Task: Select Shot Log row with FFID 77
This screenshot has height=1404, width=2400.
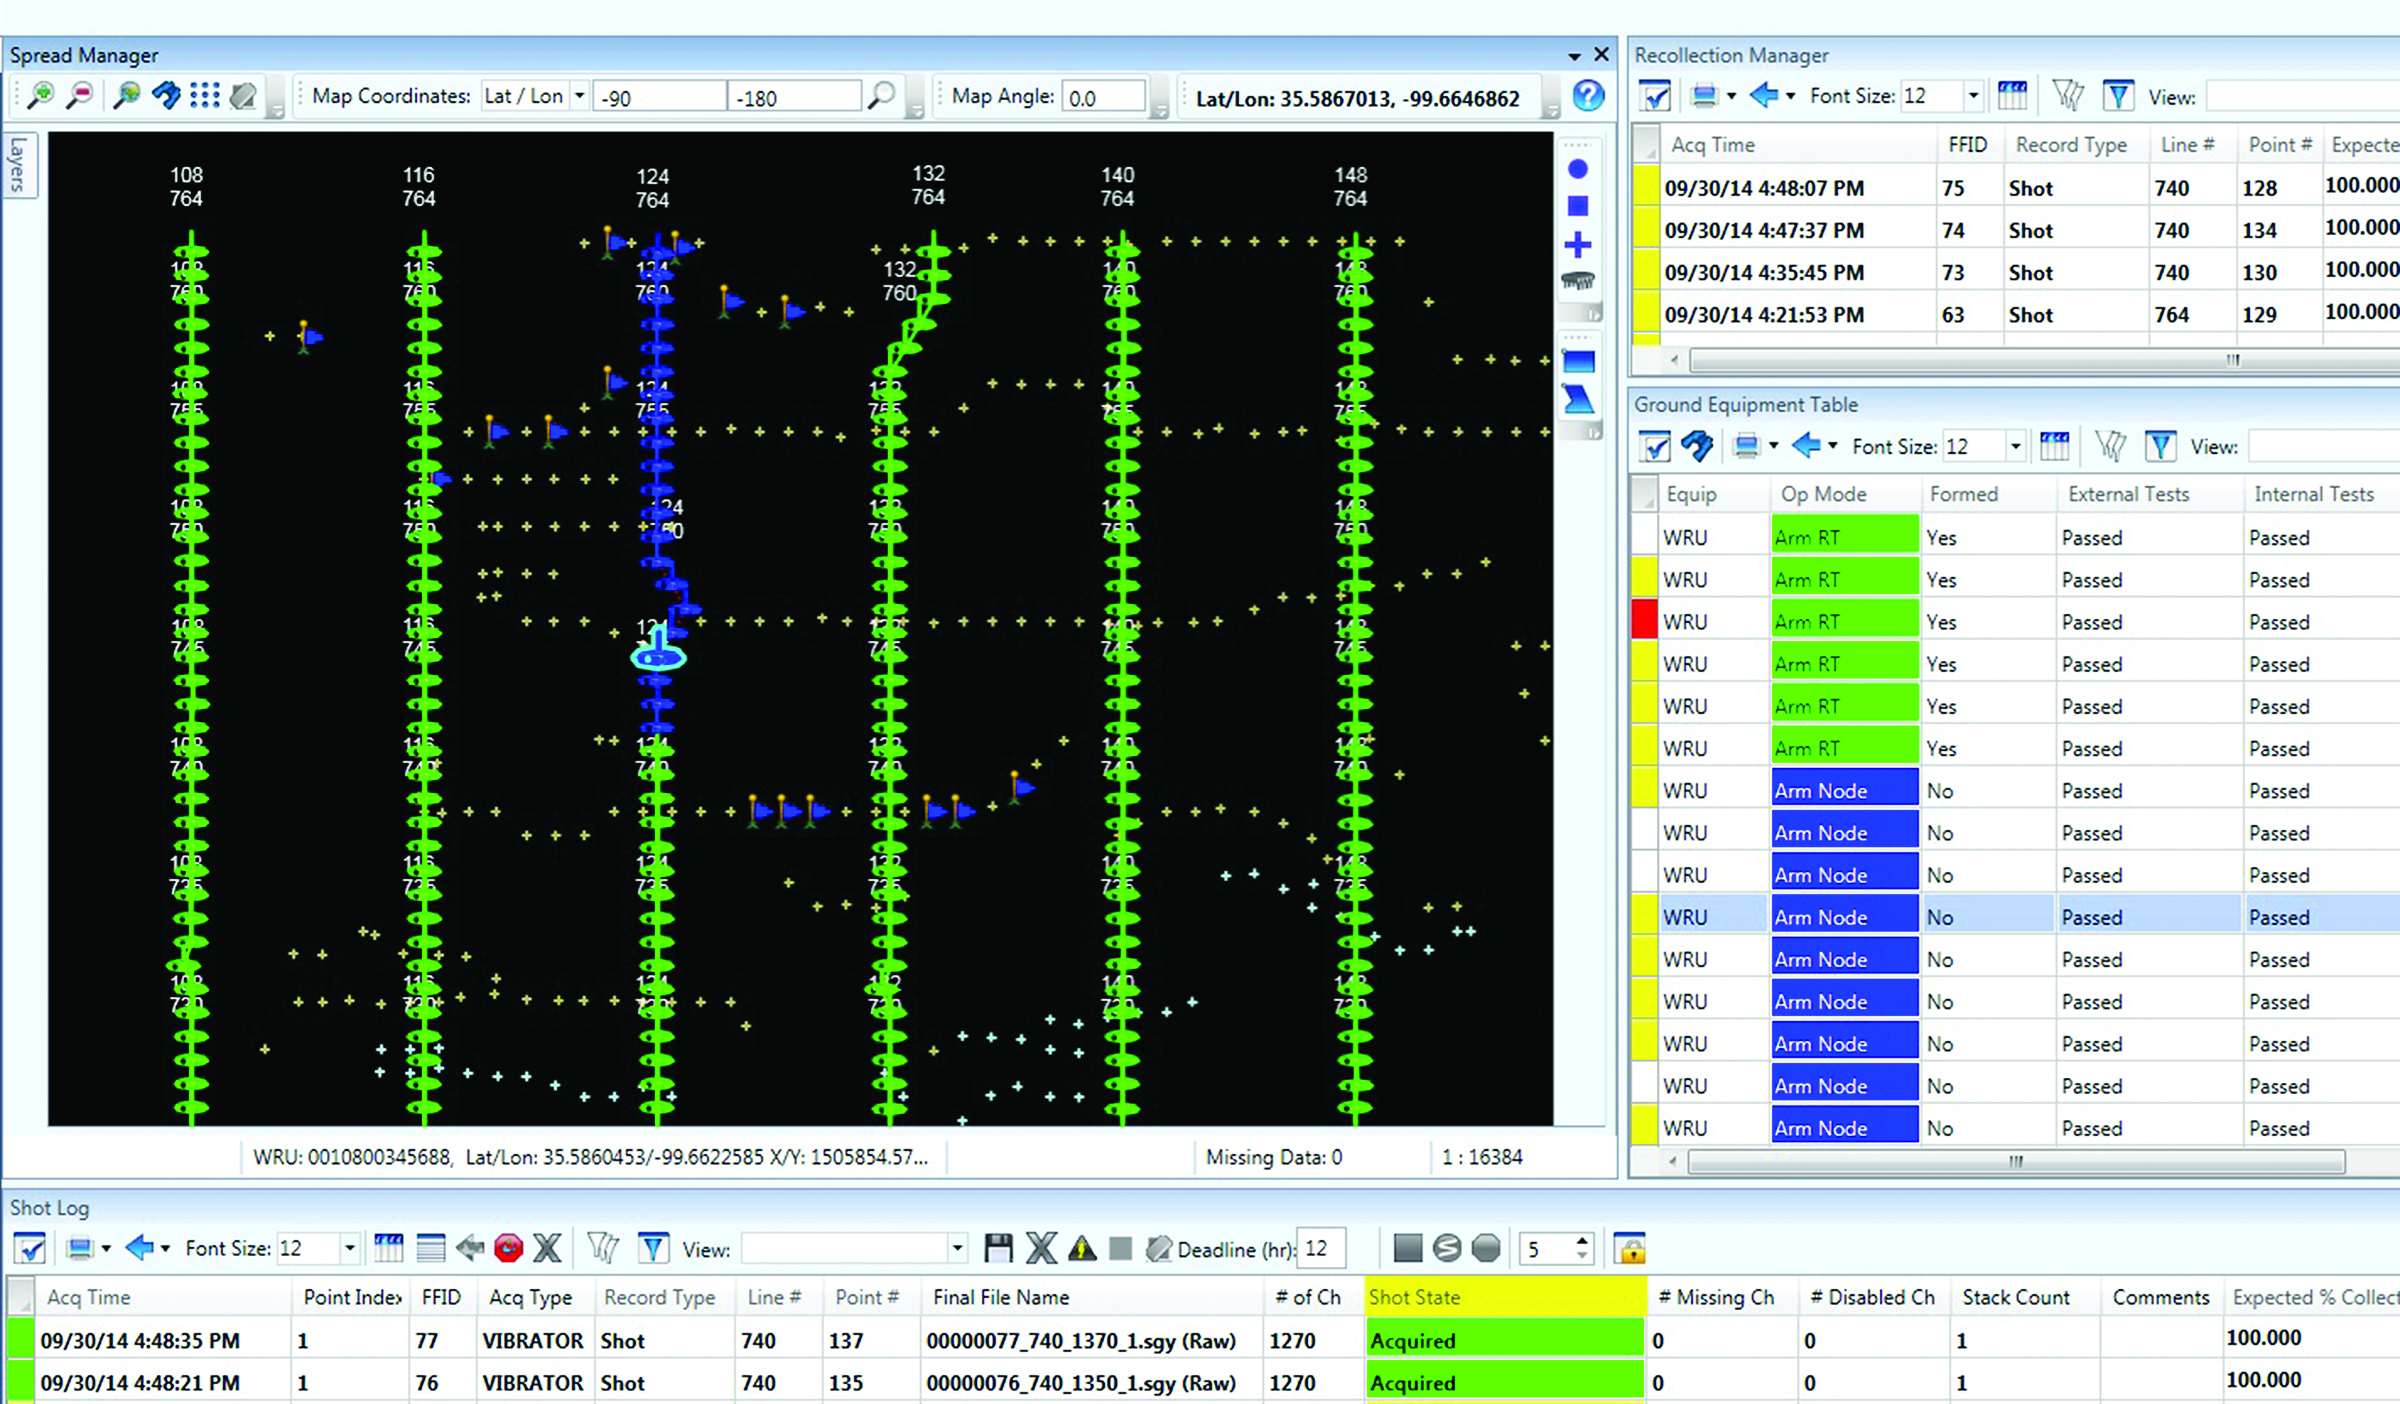Action: click(1203, 1340)
